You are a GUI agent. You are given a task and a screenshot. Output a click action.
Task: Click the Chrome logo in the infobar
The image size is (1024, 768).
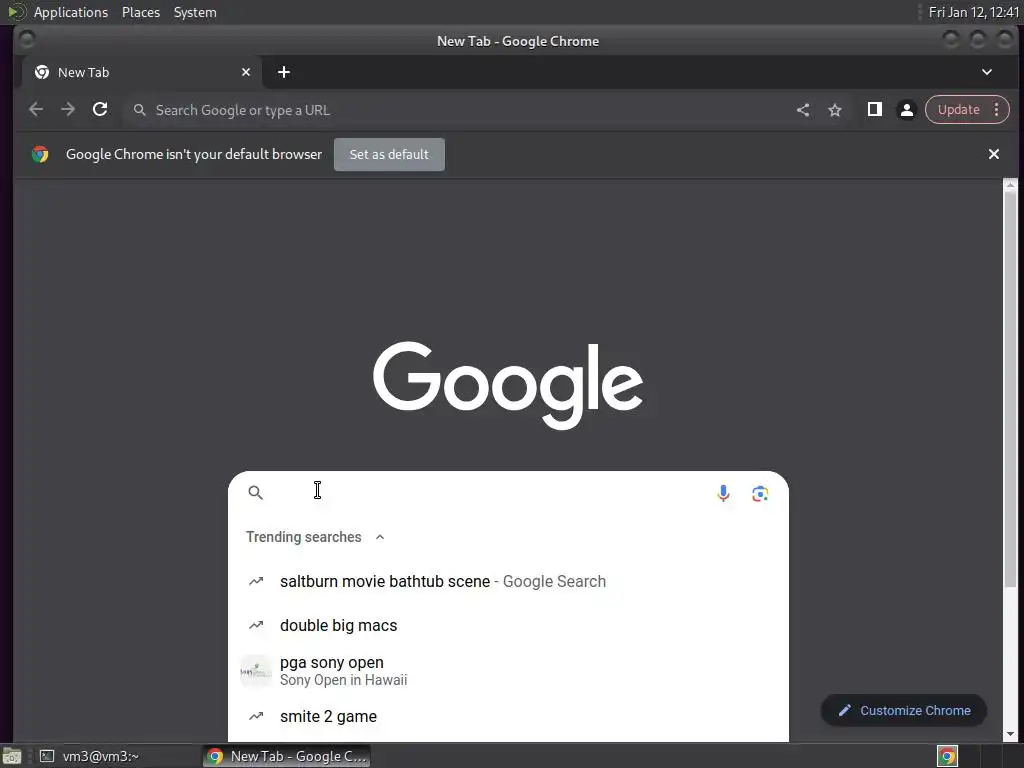[x=40, y=154]
